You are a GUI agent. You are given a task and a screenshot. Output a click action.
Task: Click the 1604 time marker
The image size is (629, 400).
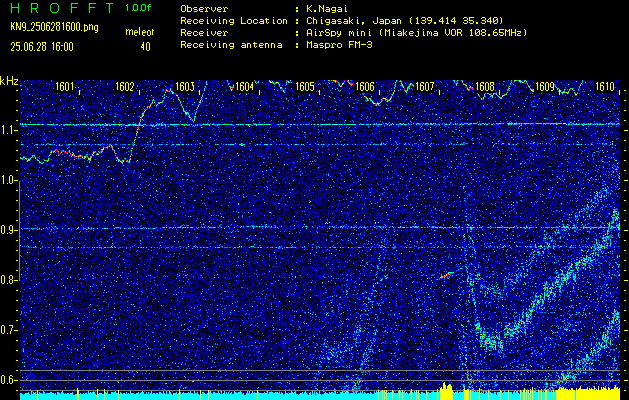(x=245, y=86)
